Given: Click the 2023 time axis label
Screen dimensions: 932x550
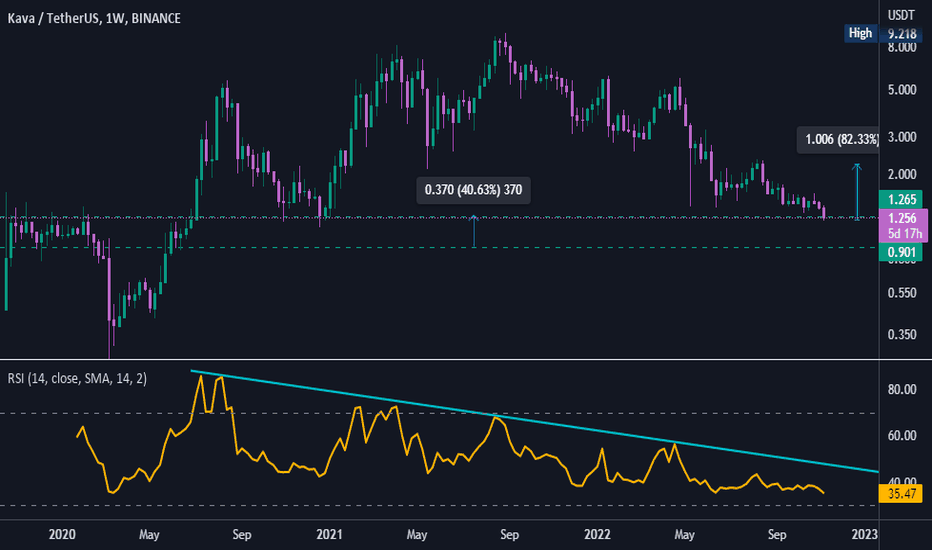Looking at the screenshot, I should (864, 535).
